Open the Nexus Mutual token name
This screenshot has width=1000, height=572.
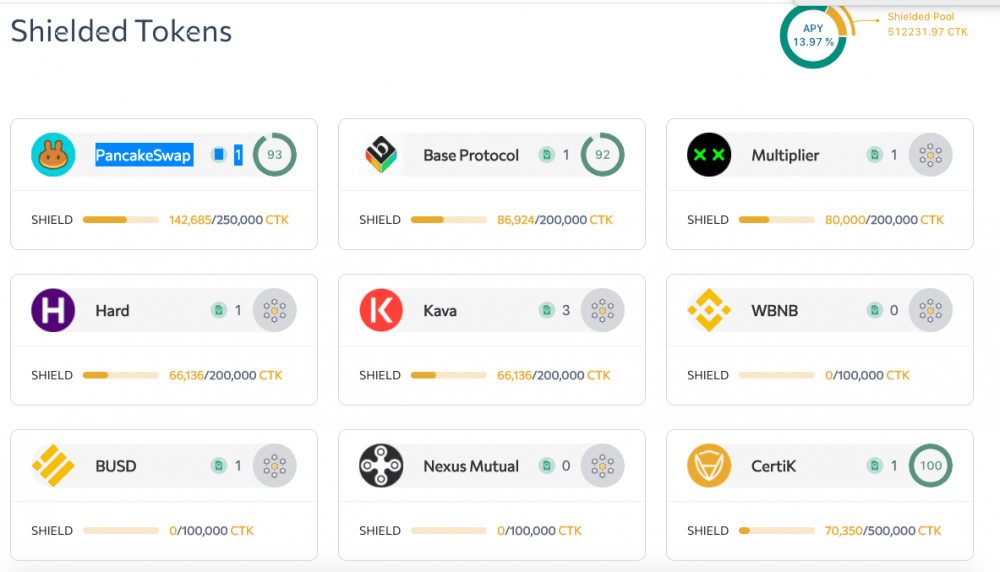coord(471,466)
